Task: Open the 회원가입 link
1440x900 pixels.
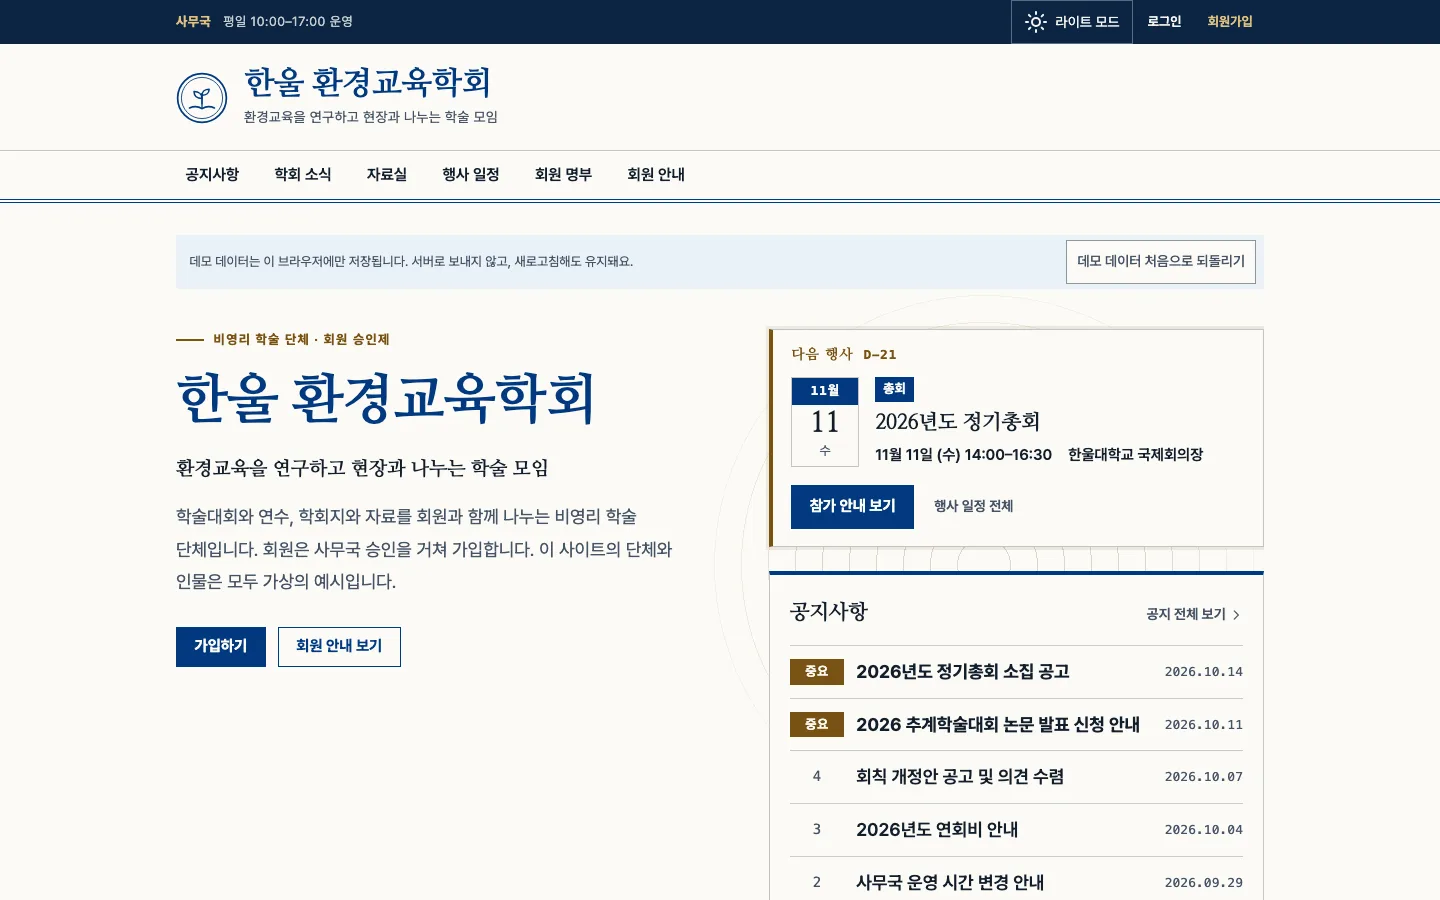Action: click(x=1230, y=22)
